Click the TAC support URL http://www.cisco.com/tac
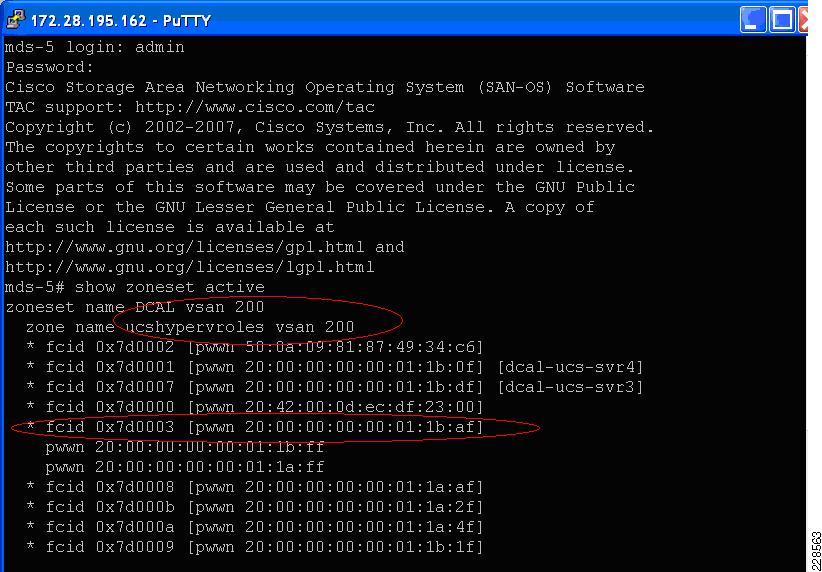 pos(255,107)
